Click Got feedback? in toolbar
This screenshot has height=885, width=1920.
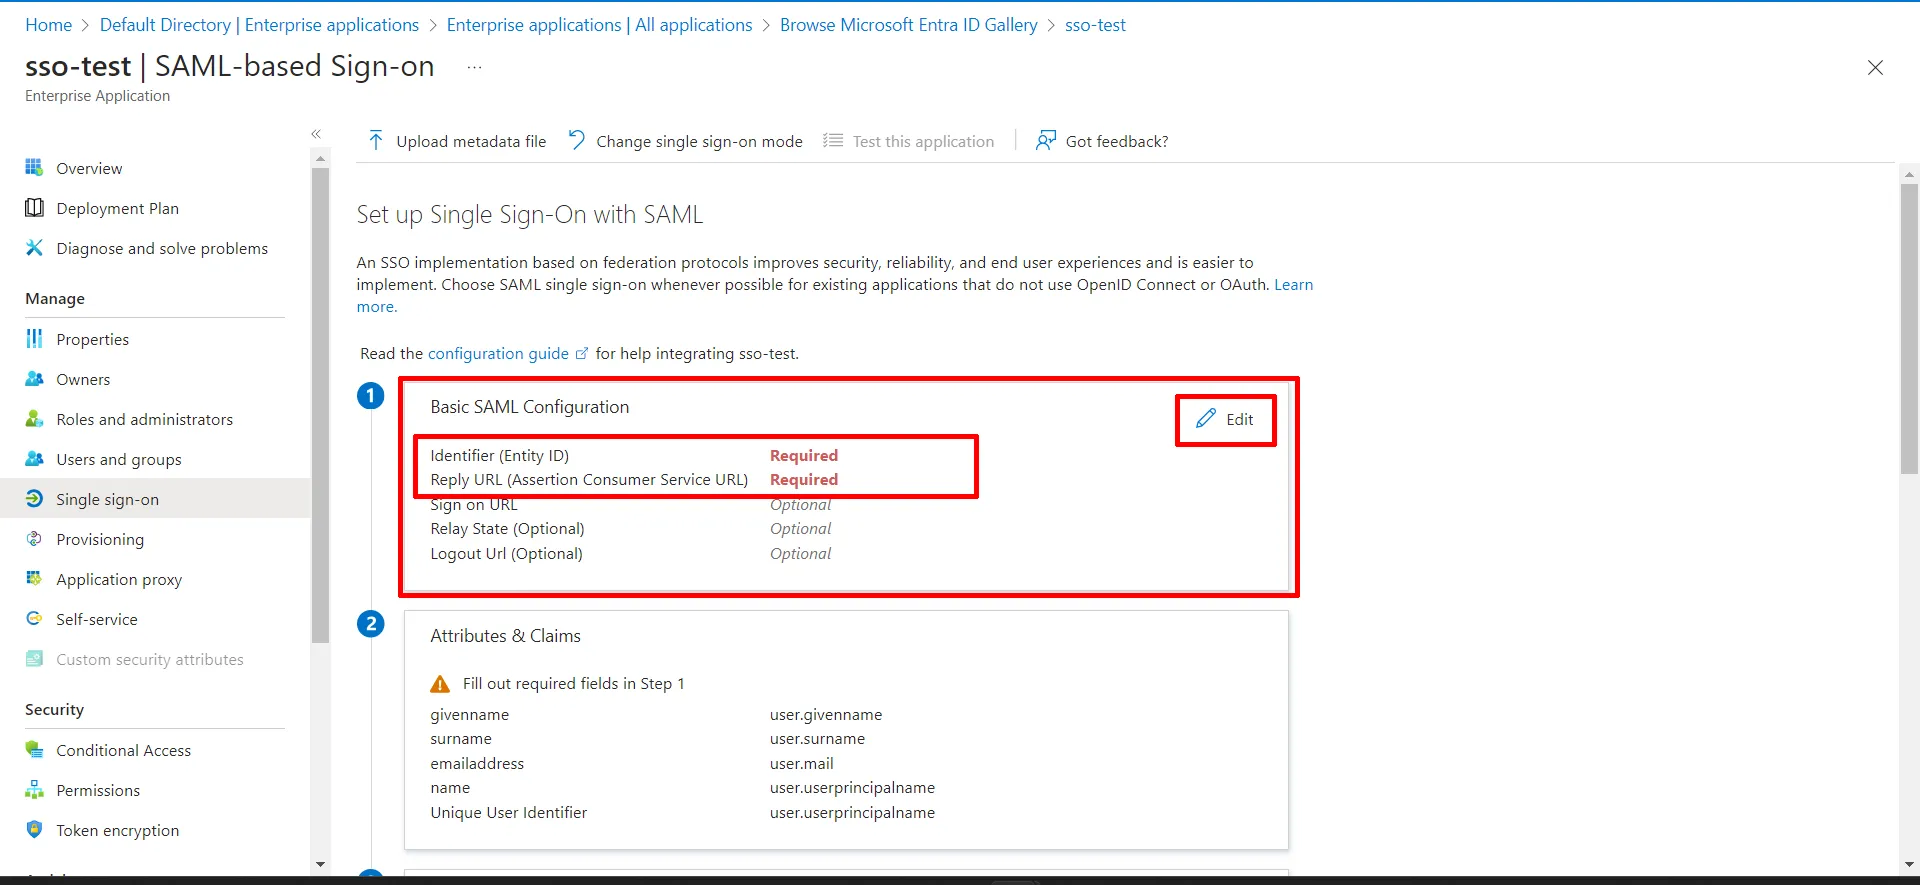(1102, 141)
